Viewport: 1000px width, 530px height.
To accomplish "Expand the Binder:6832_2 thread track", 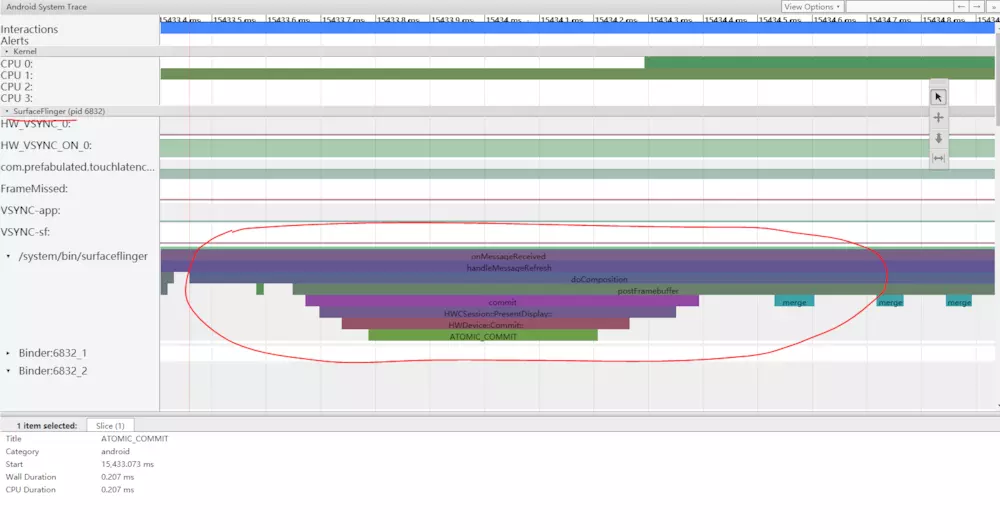I will click(8, 371).
